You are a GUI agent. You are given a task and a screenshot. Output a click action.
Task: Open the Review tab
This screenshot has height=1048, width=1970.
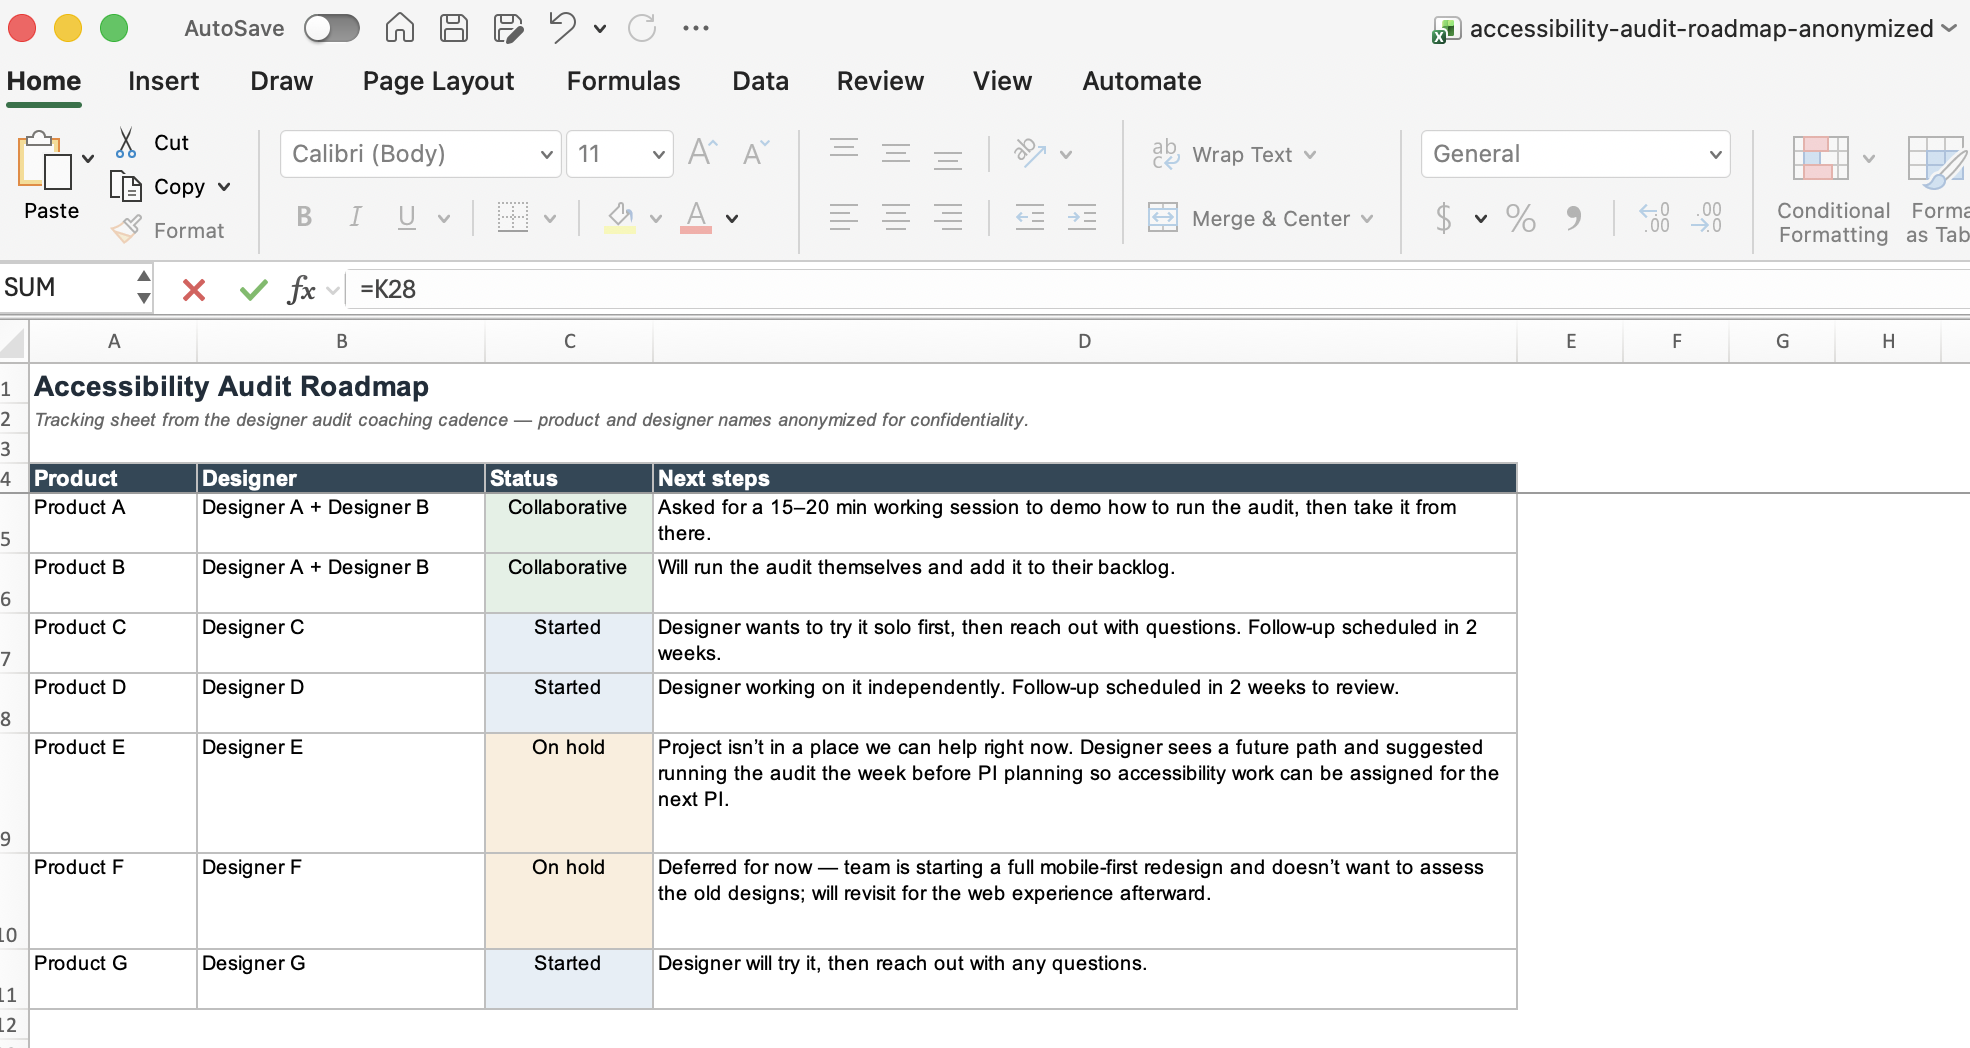tap(880, 81)
